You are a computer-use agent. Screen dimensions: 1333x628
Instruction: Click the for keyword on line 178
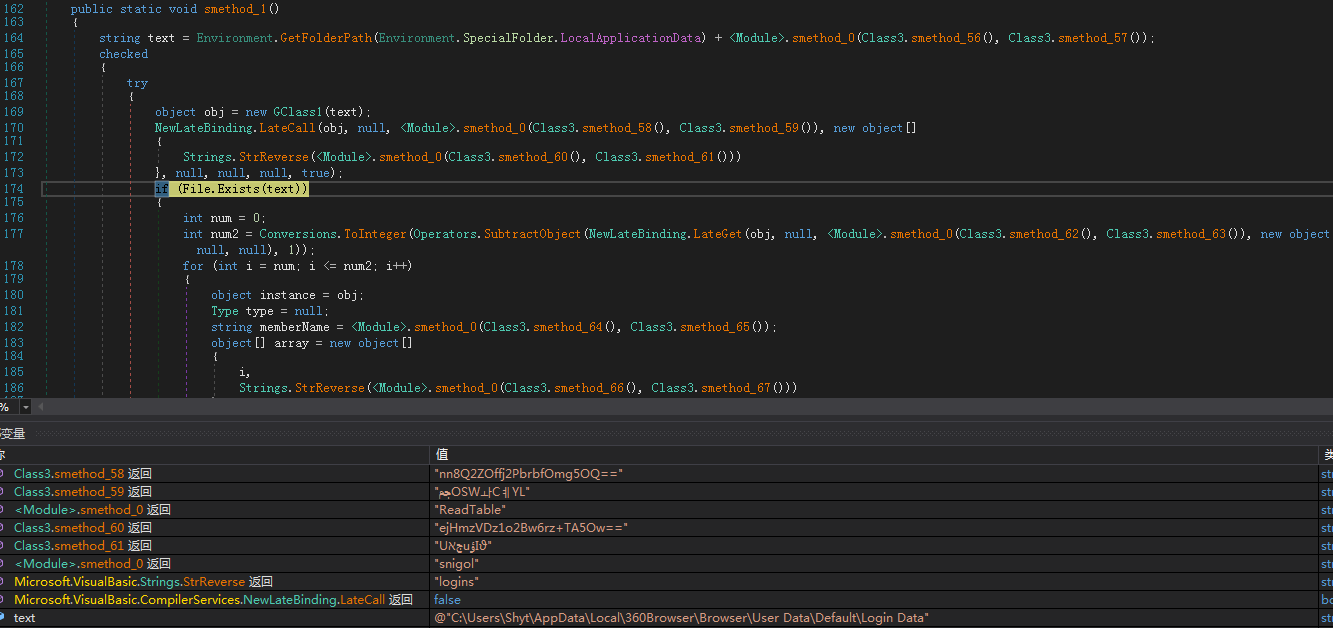[193, 266]
